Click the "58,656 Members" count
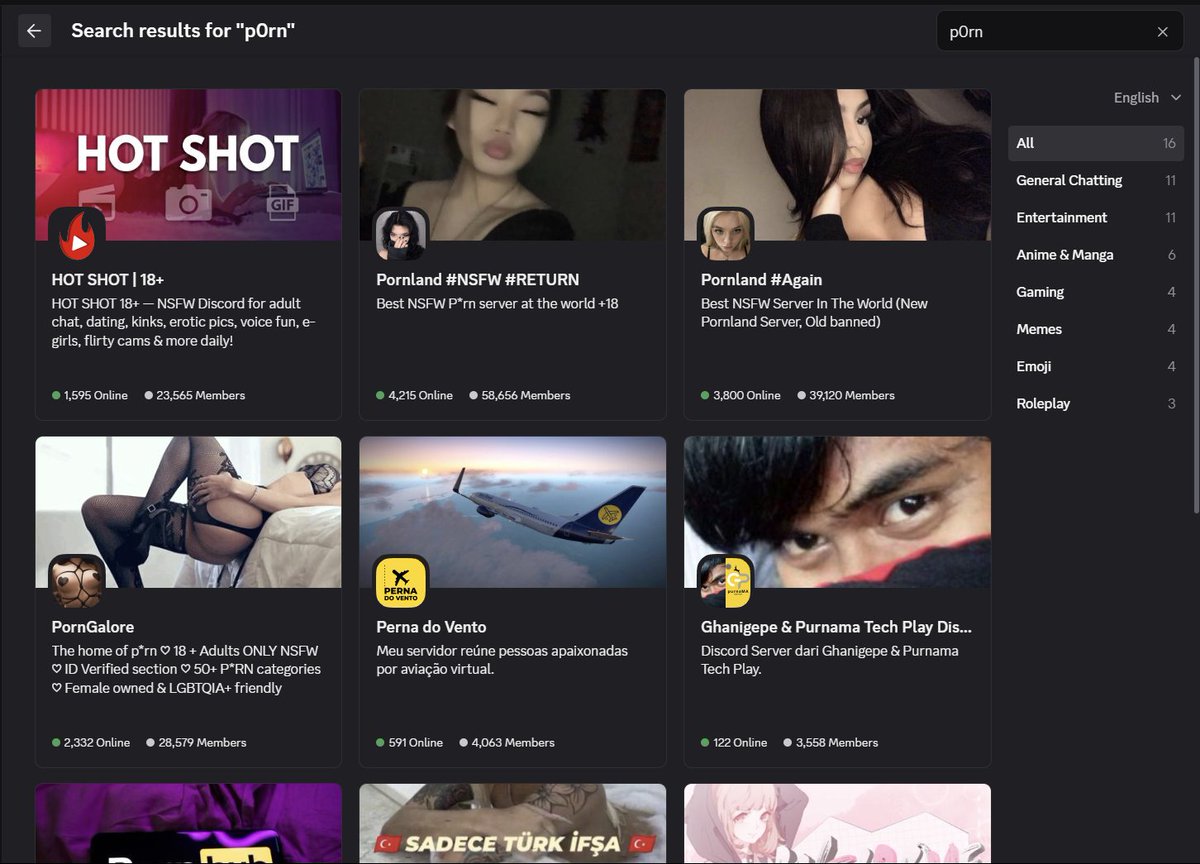1200x864 pixels. coord(526,395)
